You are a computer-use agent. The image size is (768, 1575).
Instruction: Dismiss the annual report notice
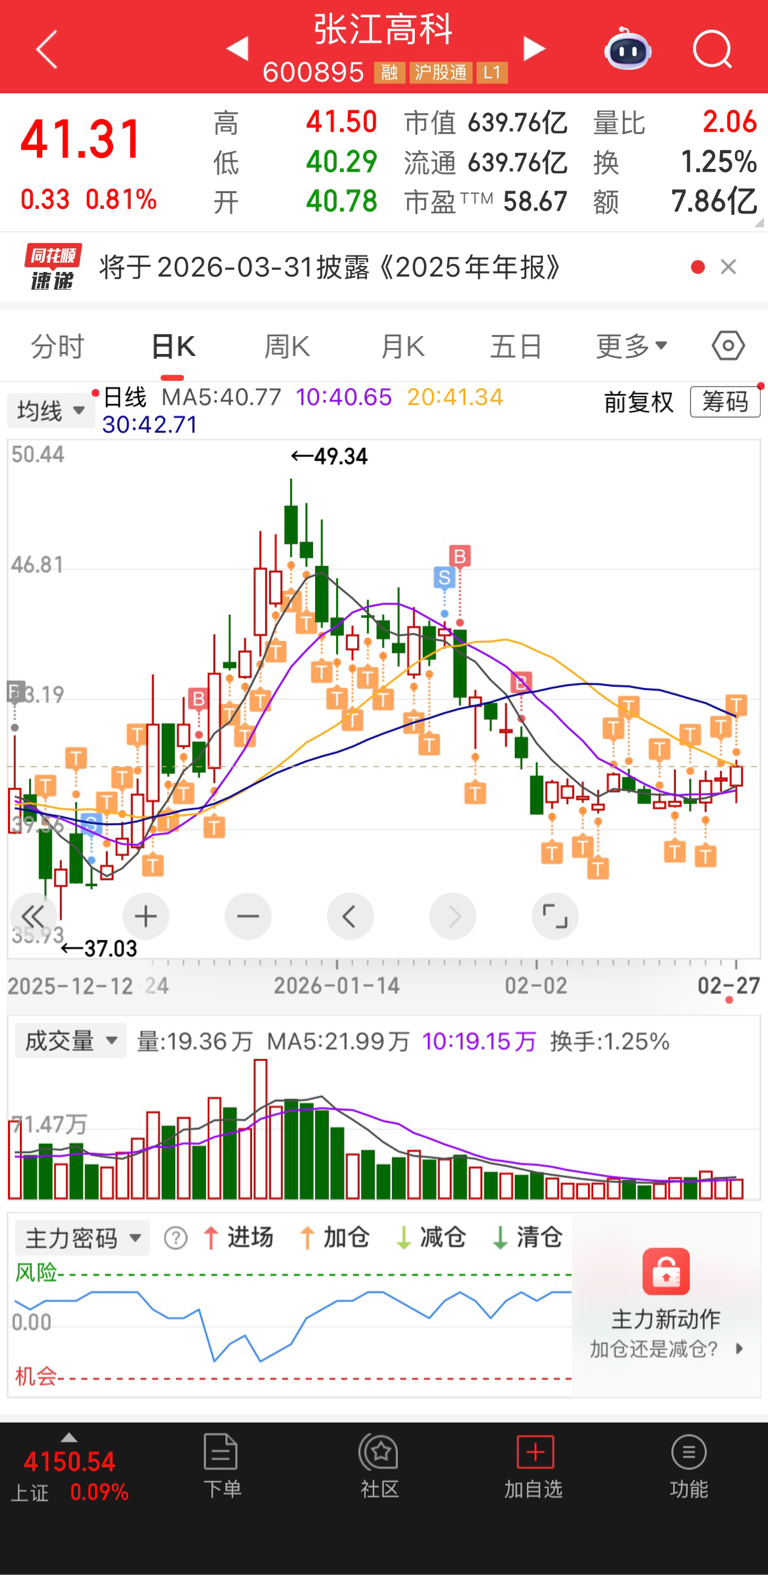tap(728, 267)
